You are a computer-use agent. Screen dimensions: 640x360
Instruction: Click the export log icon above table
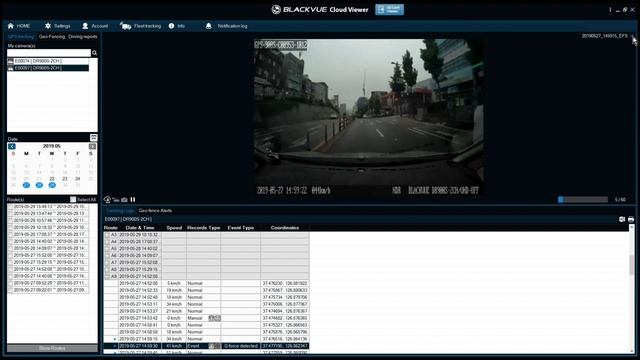[x=622, y=219]
